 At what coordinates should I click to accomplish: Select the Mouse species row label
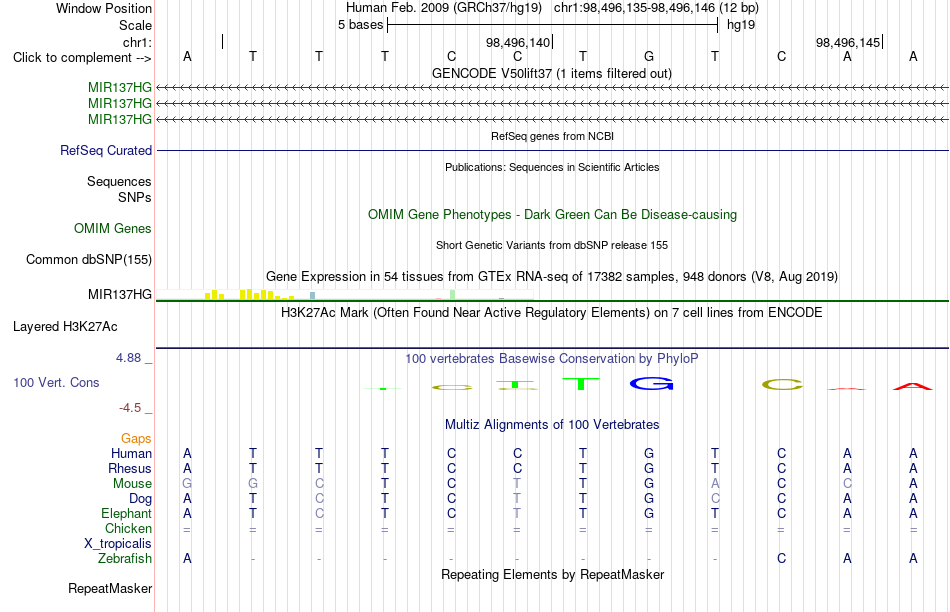tap(132, 484)
